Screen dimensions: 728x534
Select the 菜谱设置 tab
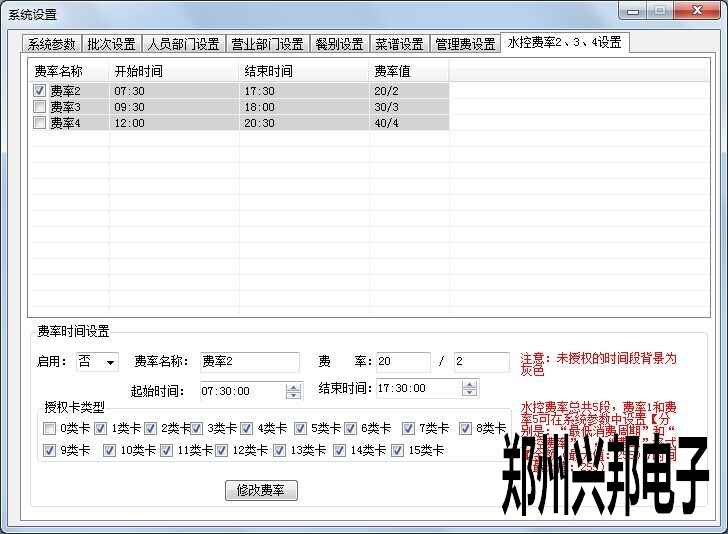(x=399, y=44)
